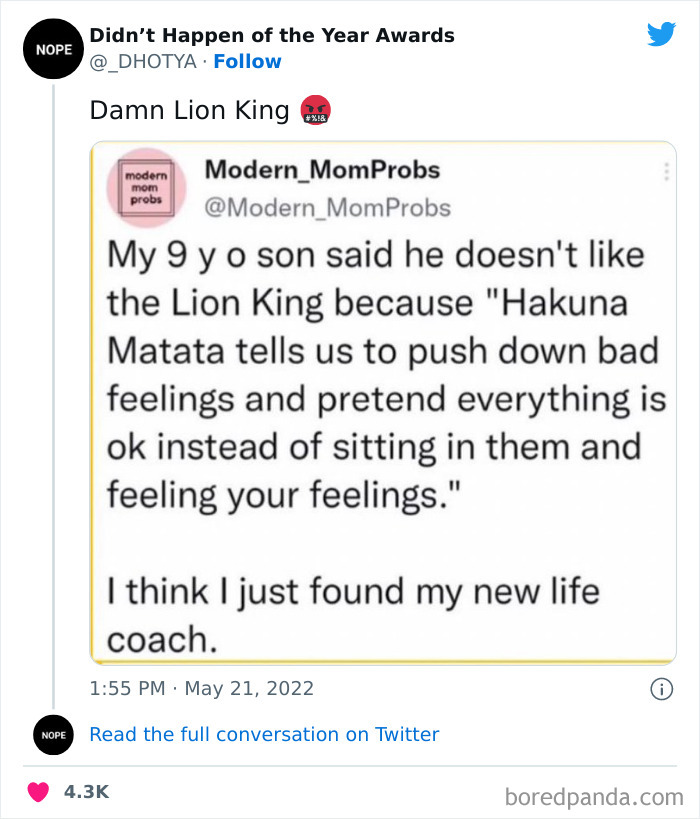Click the @Modern_MomProbs handle in screenshot
This screenshot has height=819, width=700.
coord(327,207)
